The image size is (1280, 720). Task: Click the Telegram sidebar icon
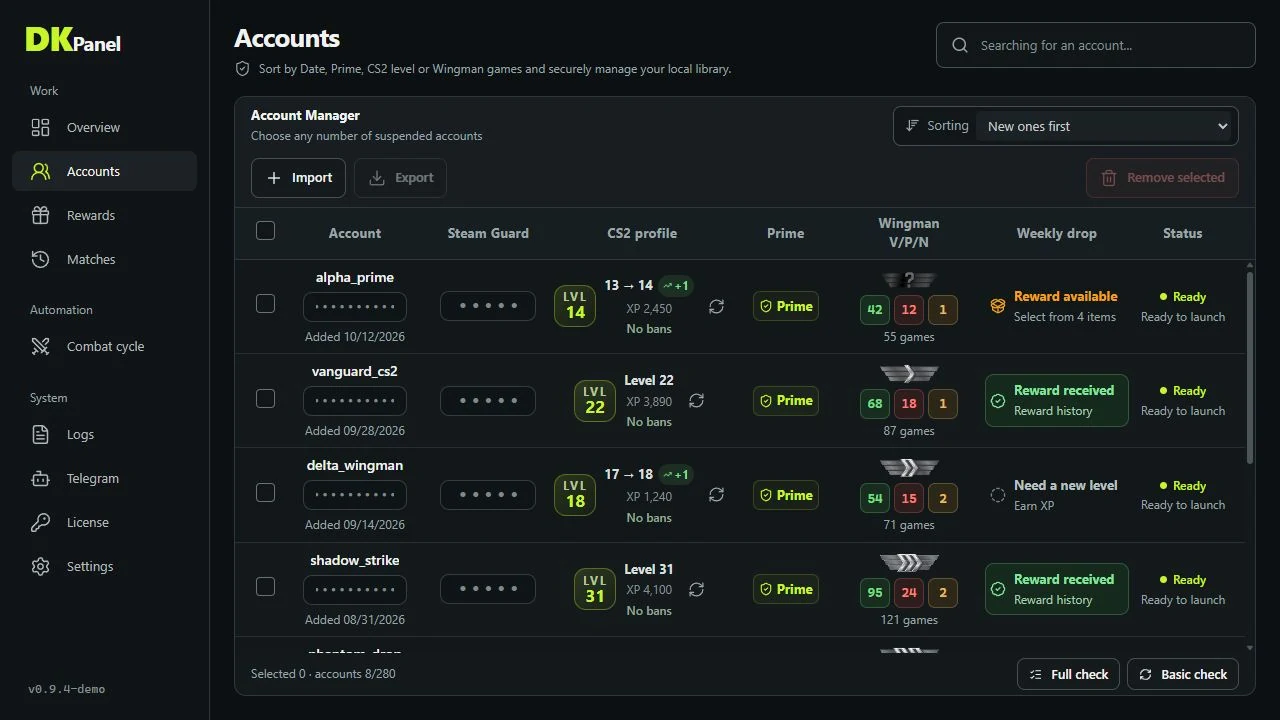tap(40, 478)
